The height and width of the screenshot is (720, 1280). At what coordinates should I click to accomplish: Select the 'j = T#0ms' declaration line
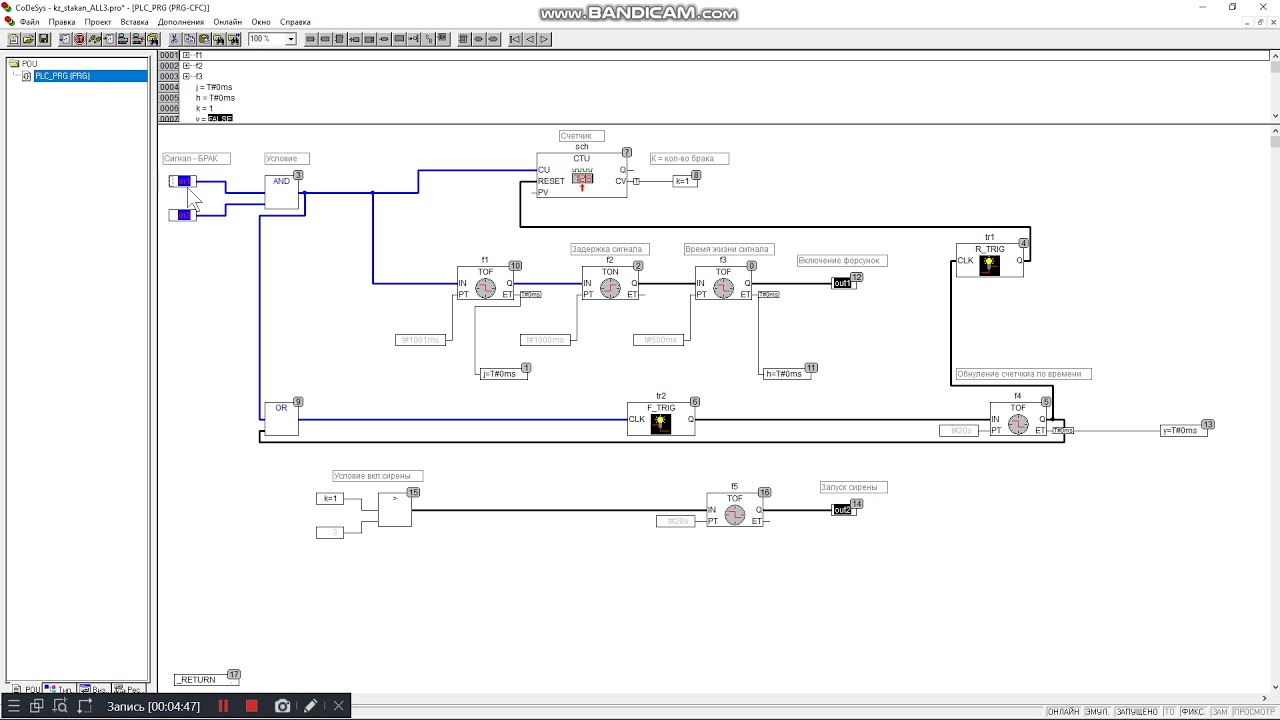tap(215, 87)
